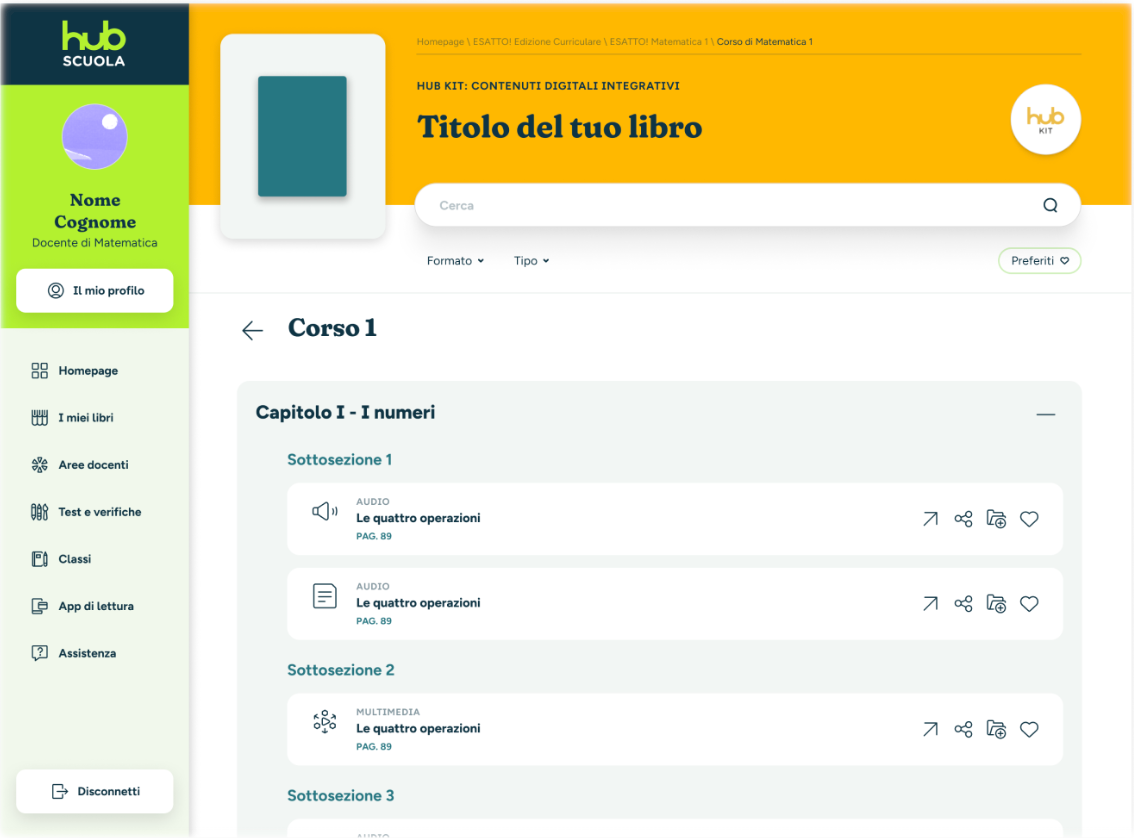Open the Tipo filter dropdown
The width and height of the screenshot is (1134, 838).
(x=532, y=261)
